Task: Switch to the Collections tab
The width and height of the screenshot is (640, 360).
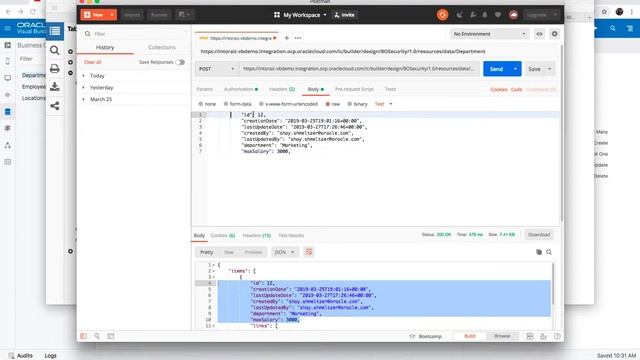Action: (162, 47)
